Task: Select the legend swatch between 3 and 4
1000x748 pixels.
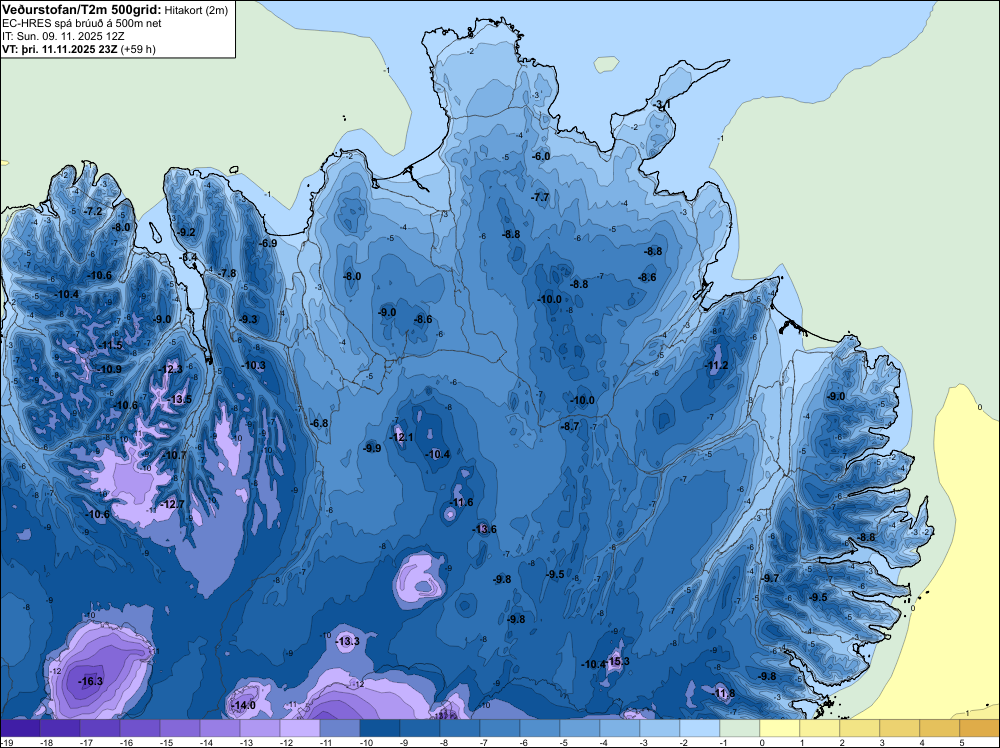Action: click(x=900, y=729)
